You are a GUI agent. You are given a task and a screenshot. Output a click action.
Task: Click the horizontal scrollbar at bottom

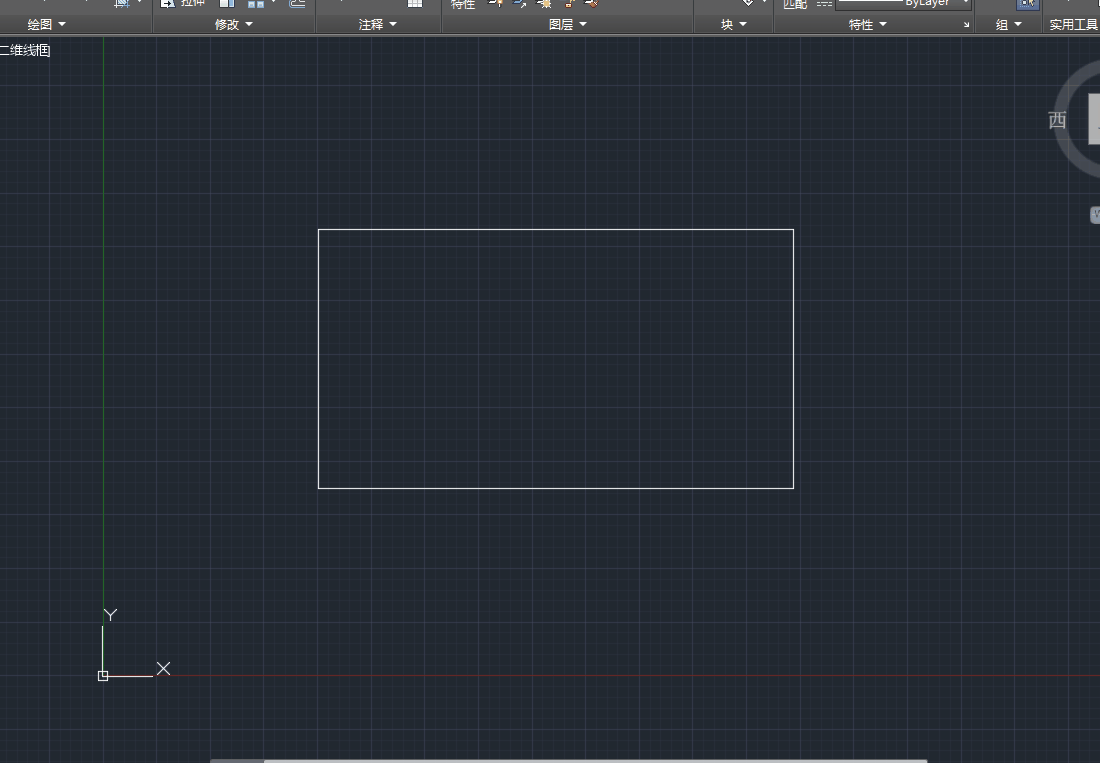[x=568, y=760]
